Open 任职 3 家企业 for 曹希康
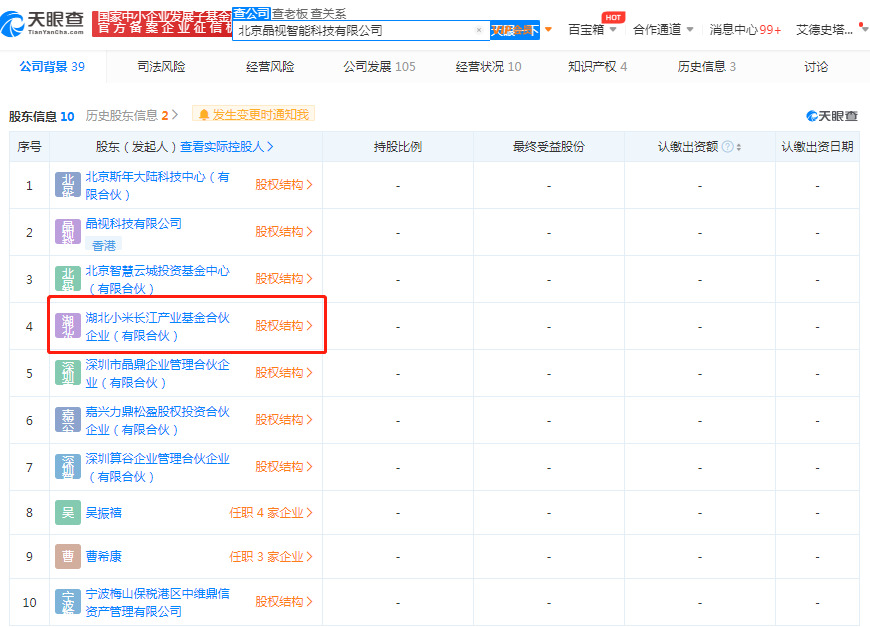Image resolution: width=870 pixels, height=627 pixels. pos(271,557)
